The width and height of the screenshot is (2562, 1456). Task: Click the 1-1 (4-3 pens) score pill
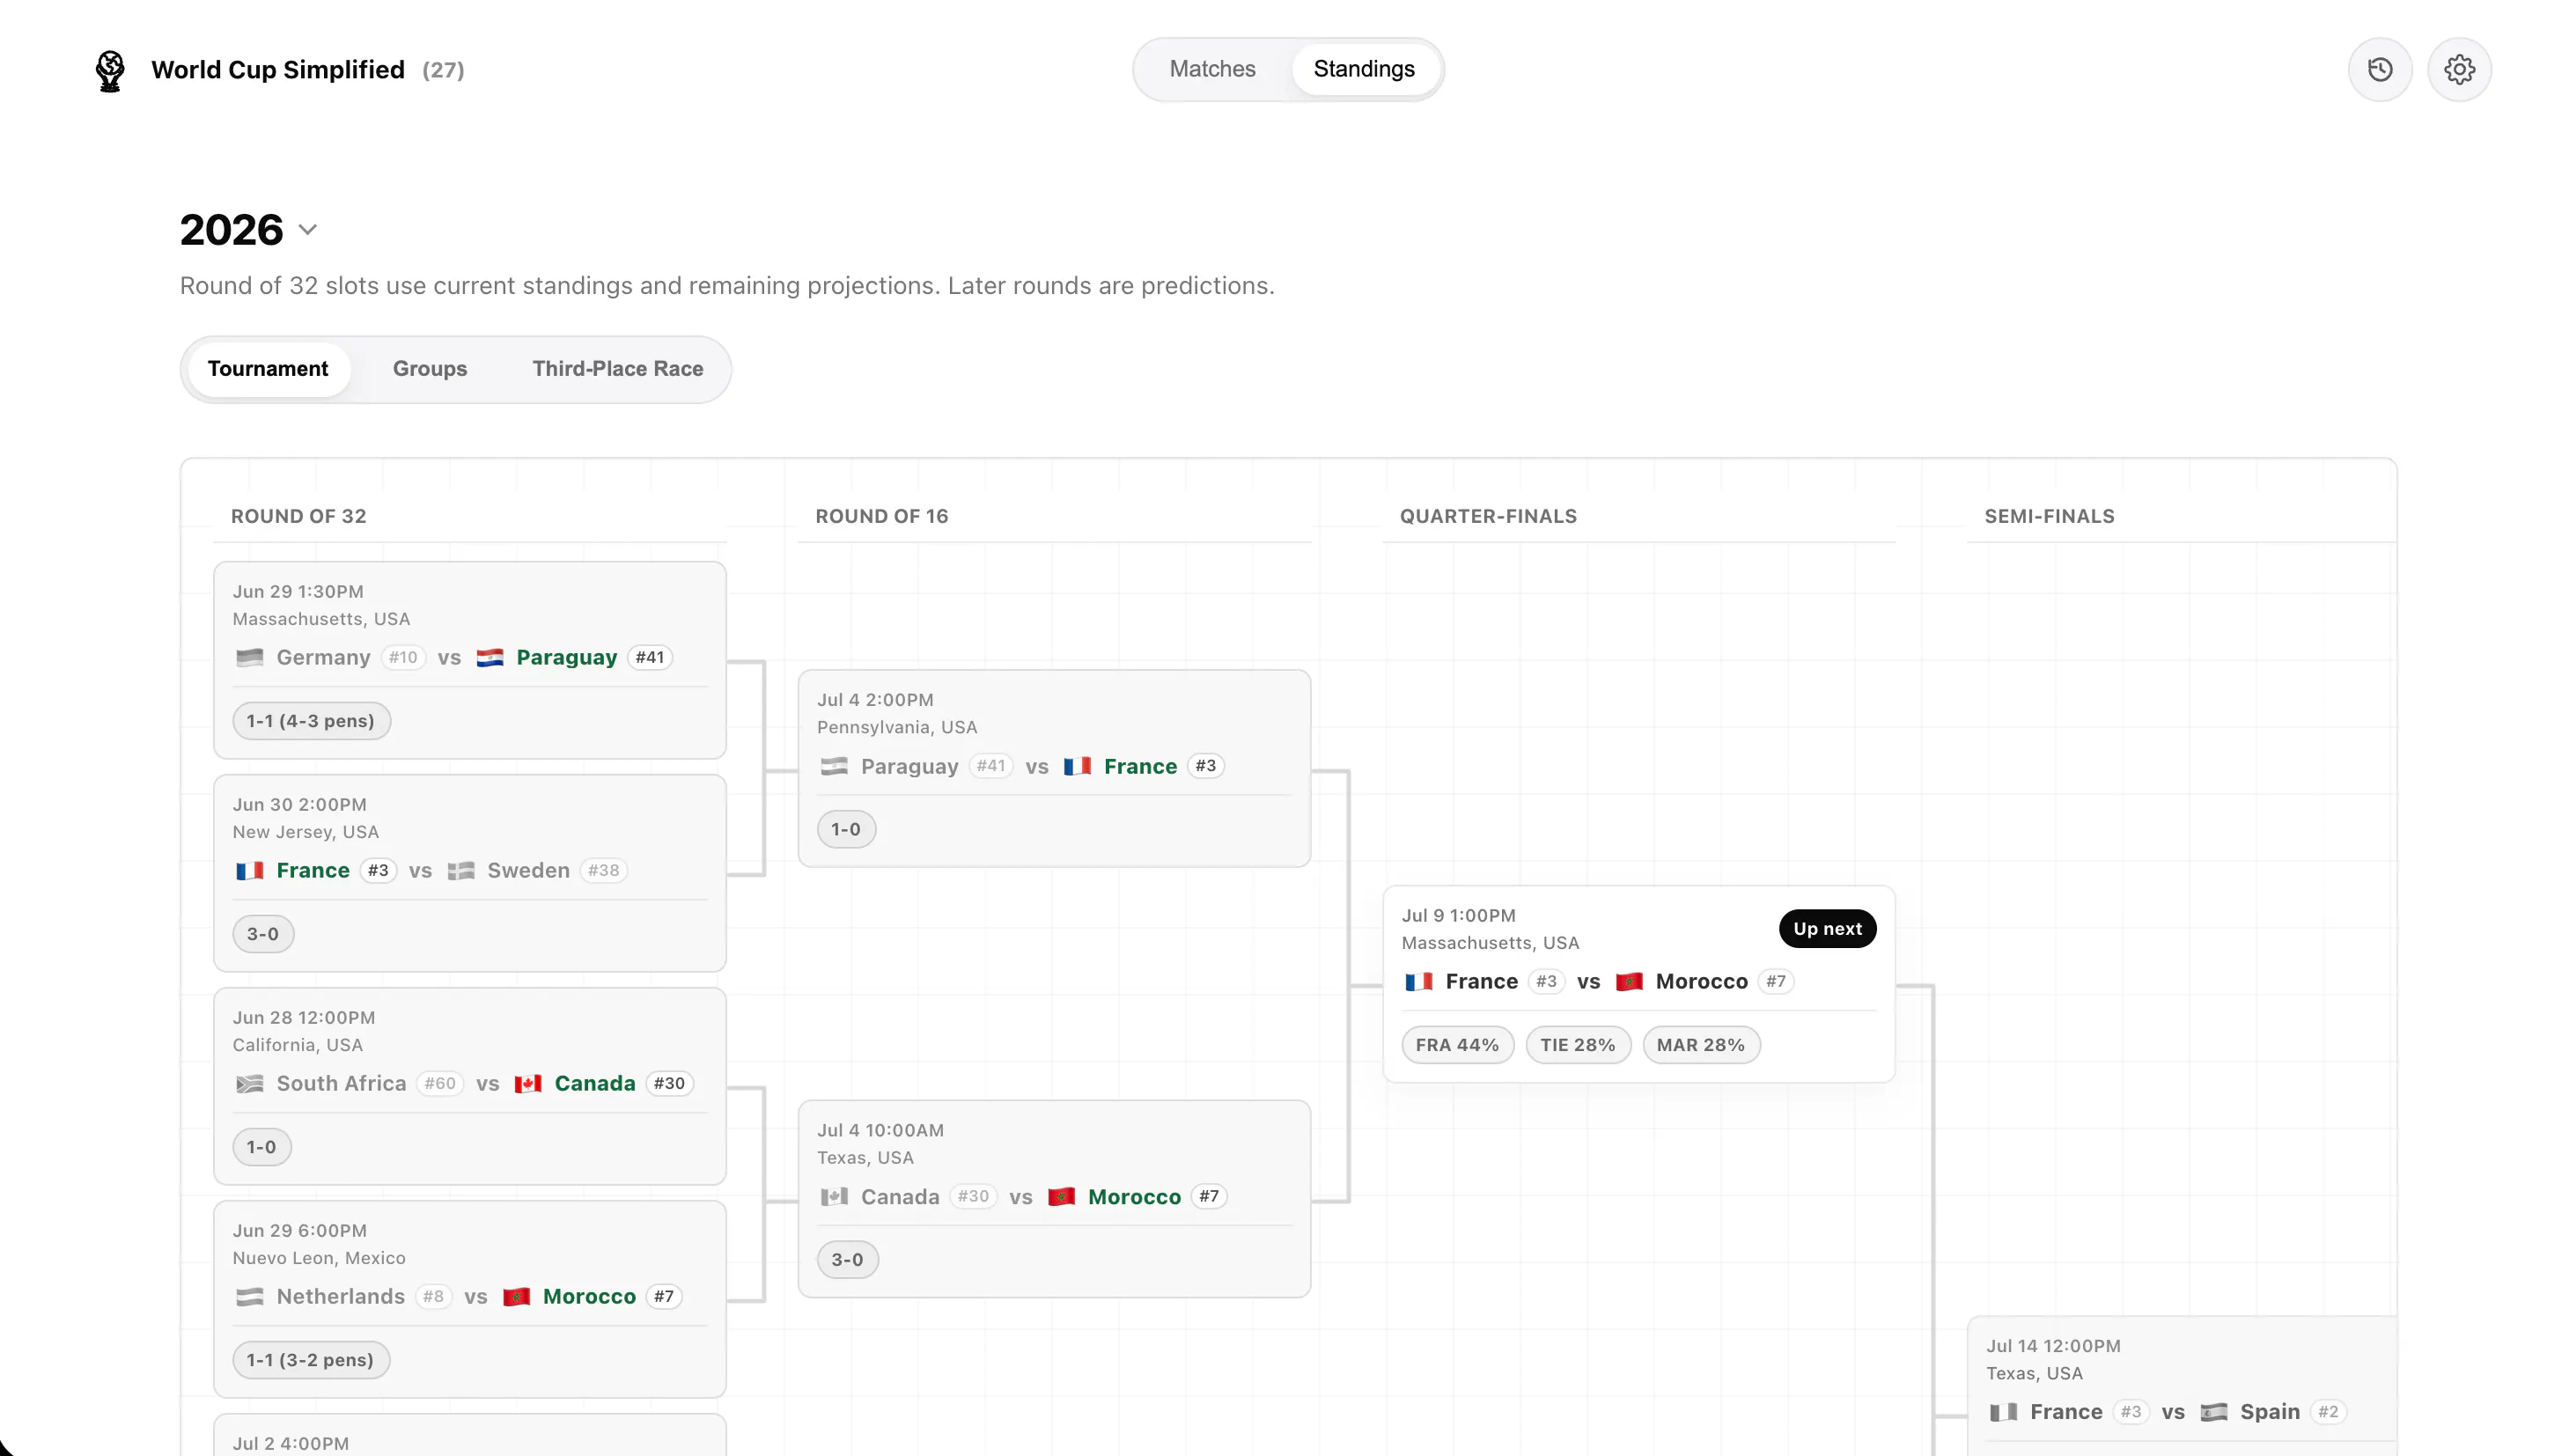tap(311, 721)
